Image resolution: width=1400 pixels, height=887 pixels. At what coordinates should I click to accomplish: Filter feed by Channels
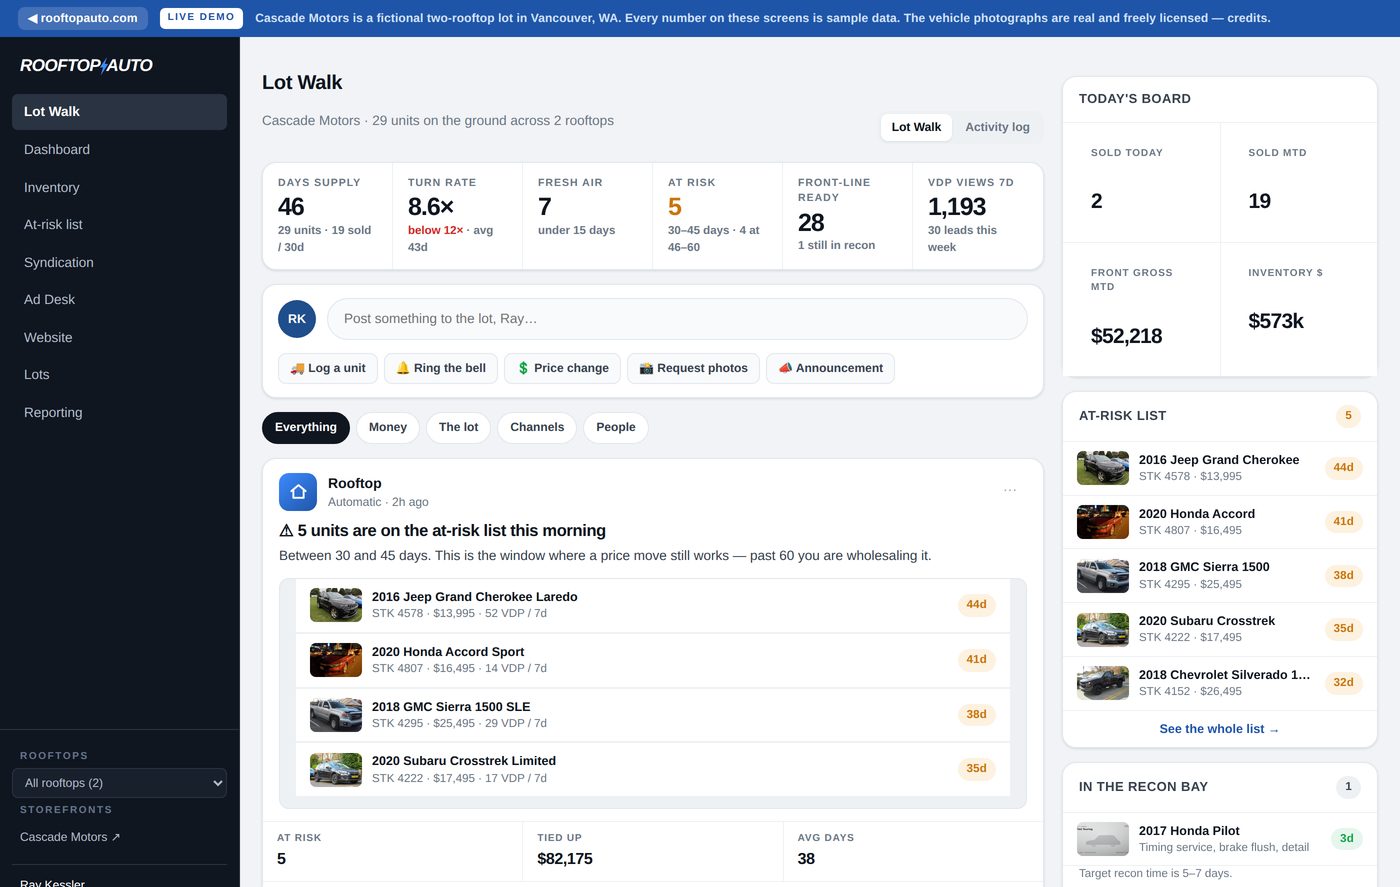(x=537, y=427)
